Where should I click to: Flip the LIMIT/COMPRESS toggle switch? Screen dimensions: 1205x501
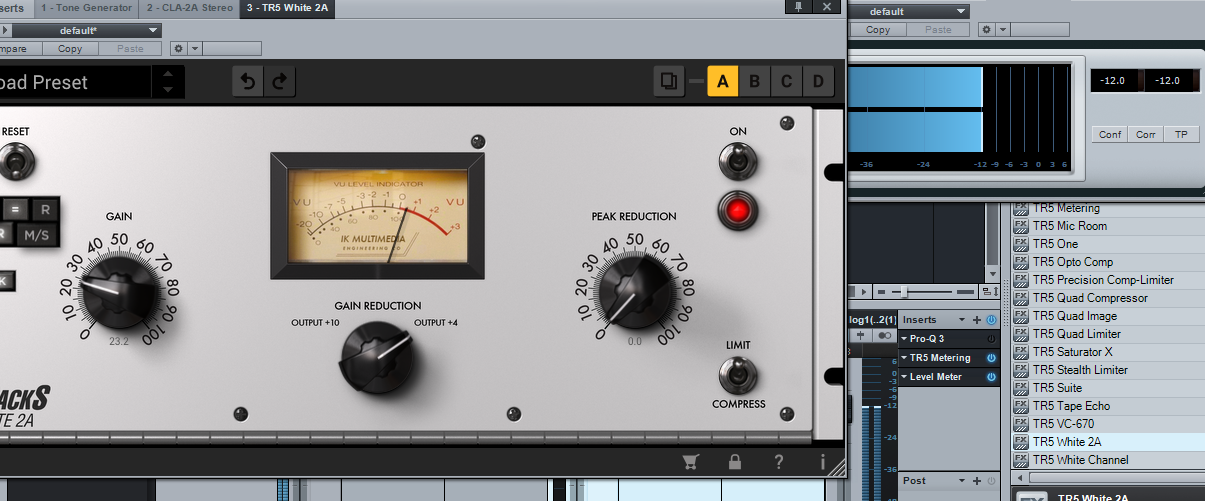(x=738, y=375)
